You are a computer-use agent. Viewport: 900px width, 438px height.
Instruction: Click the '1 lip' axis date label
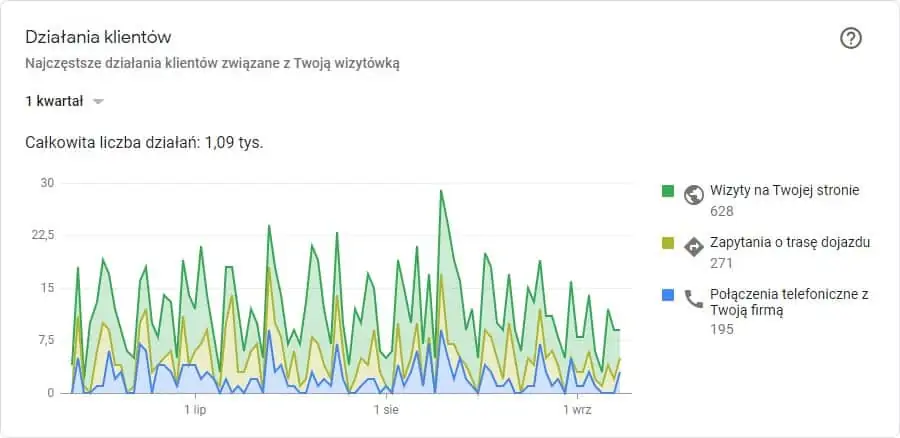(x=196, y=410)
